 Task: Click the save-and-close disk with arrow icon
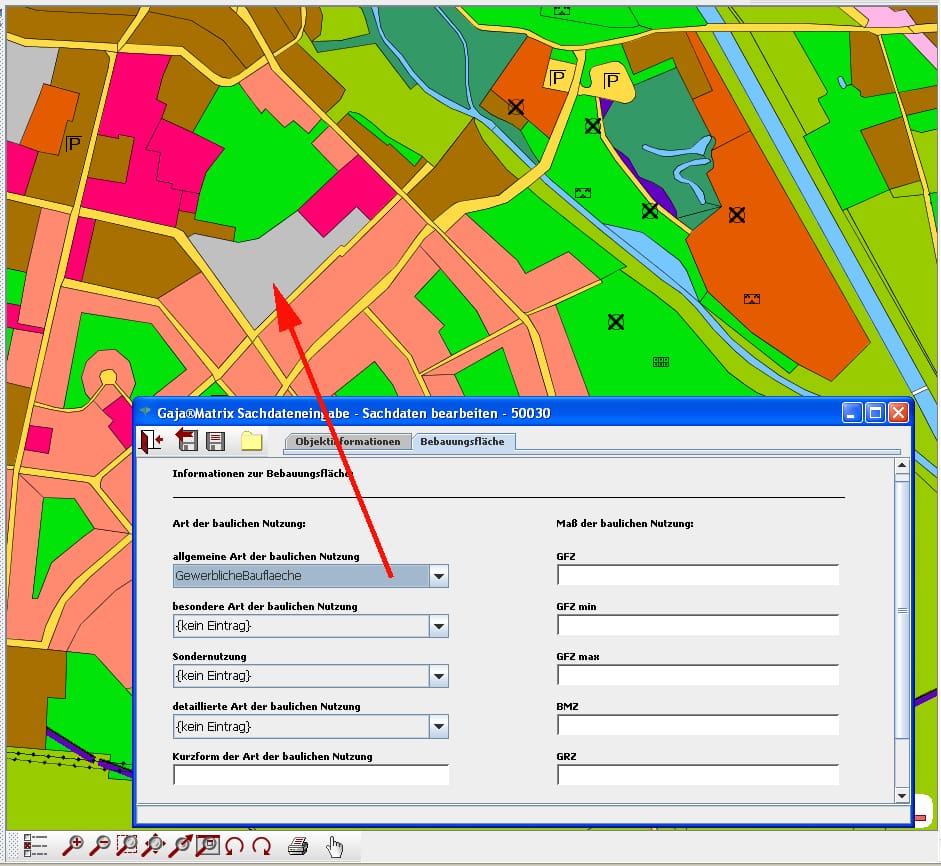(x=186, y=441)
